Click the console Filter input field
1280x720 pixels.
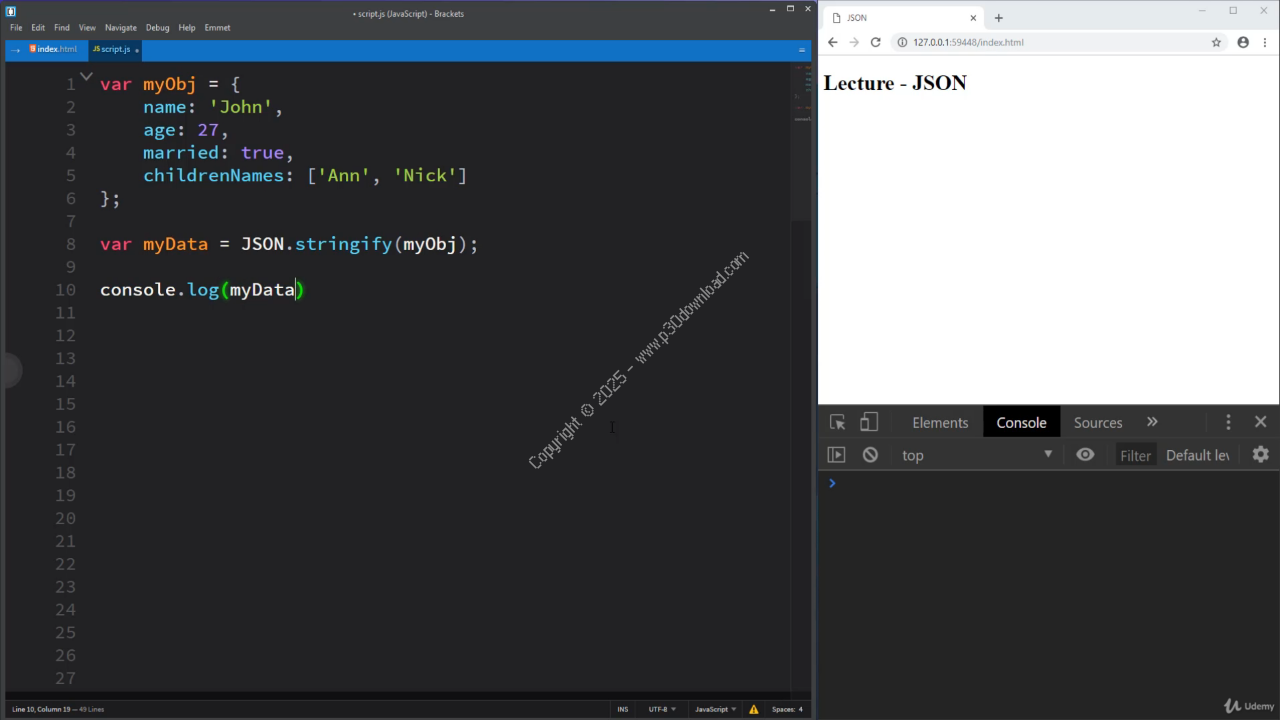(1136, 455)
